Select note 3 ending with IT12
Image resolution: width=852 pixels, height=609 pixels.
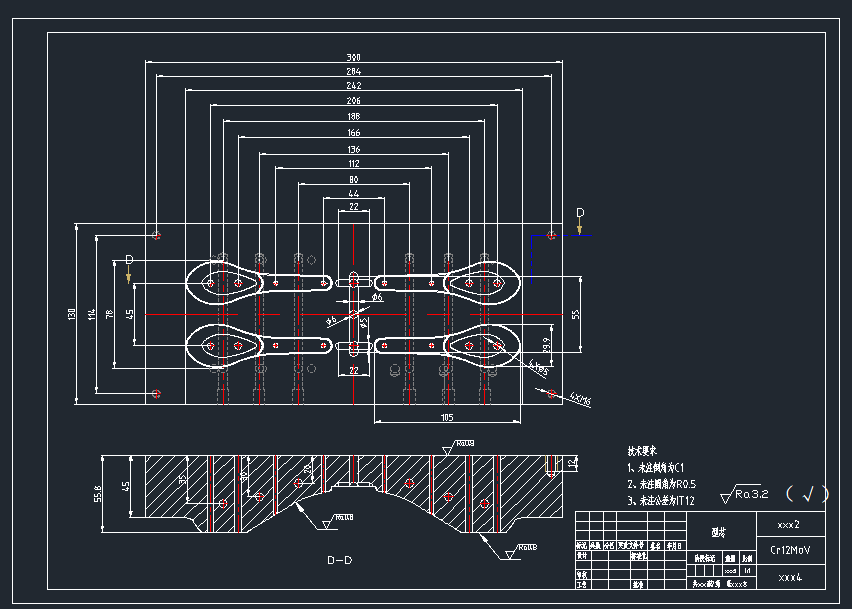[661, 500]
